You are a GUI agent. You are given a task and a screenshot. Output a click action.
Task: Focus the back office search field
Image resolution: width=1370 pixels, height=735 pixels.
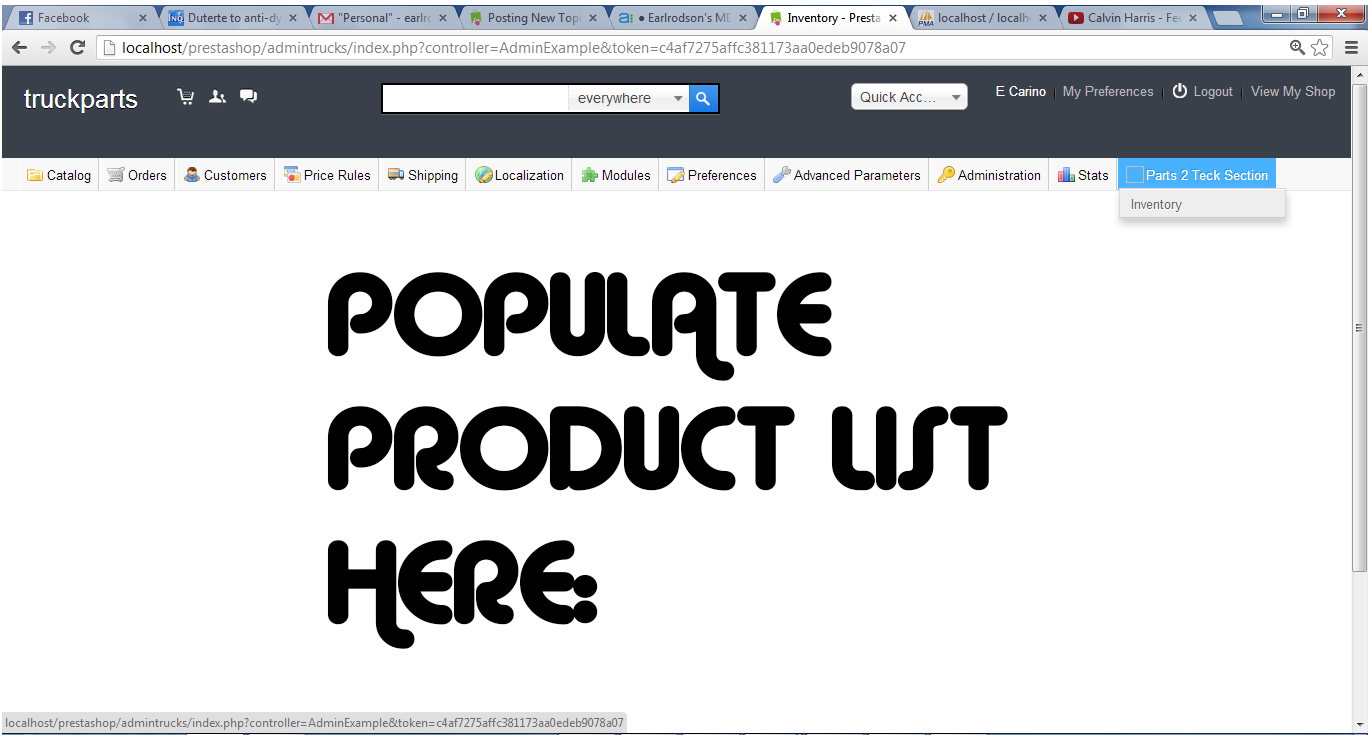coord(476,98)
